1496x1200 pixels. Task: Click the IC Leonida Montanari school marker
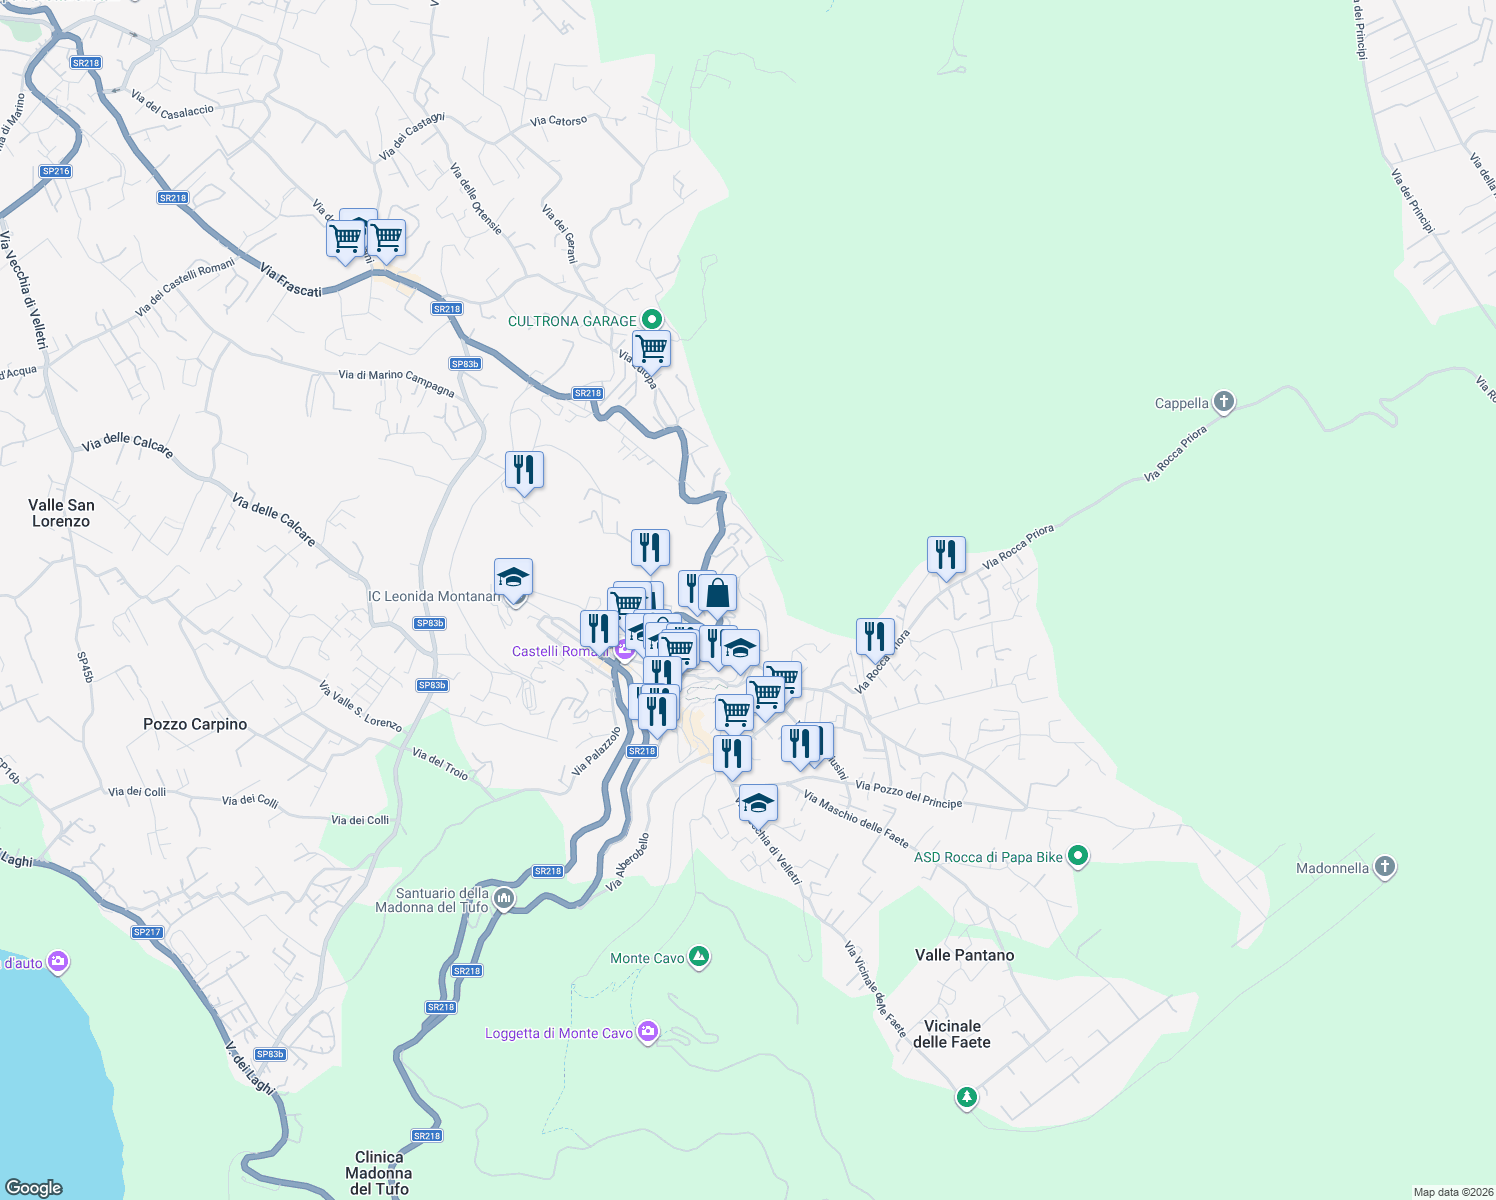pos(513,577)
